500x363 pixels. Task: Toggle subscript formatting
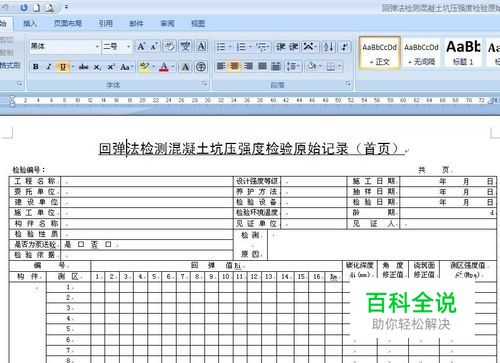(97, 67)
